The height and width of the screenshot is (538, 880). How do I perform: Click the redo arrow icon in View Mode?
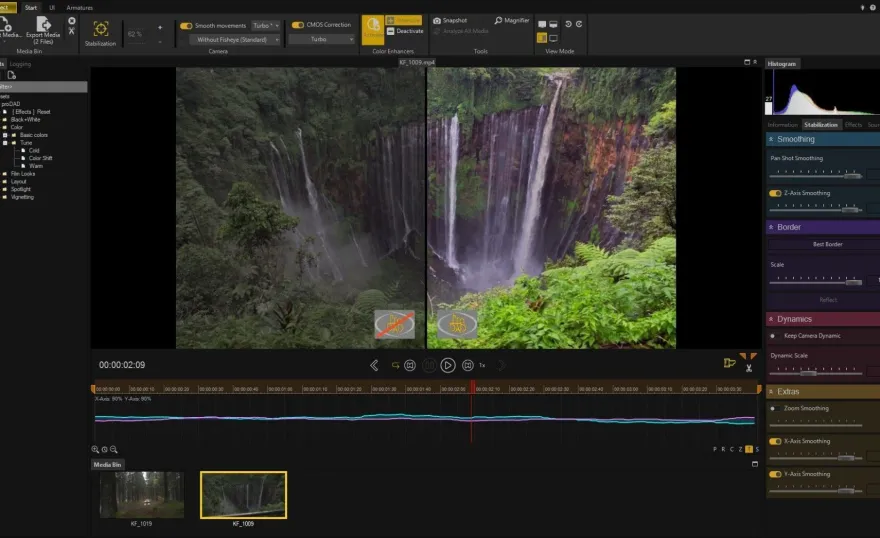coord(579,24)
